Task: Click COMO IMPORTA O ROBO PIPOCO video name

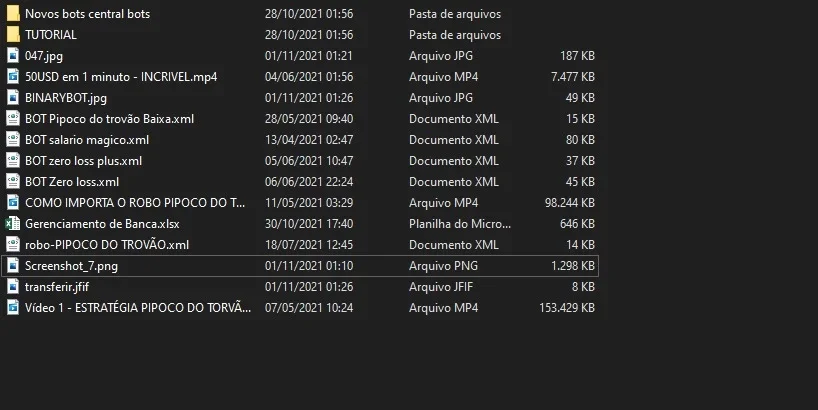Action: point(135,202)
